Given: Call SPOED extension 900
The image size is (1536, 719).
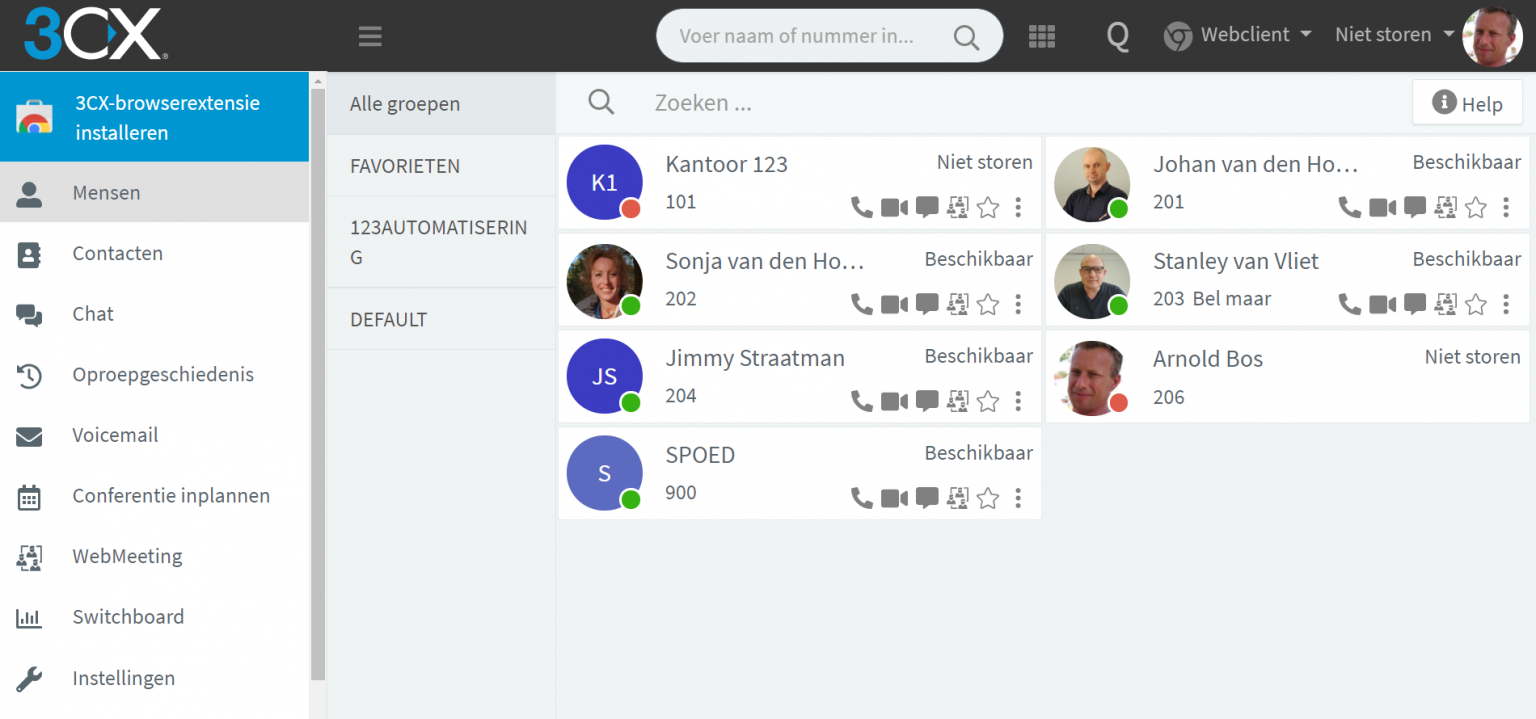Looking at the screenshot, I should tap(861, 498).
